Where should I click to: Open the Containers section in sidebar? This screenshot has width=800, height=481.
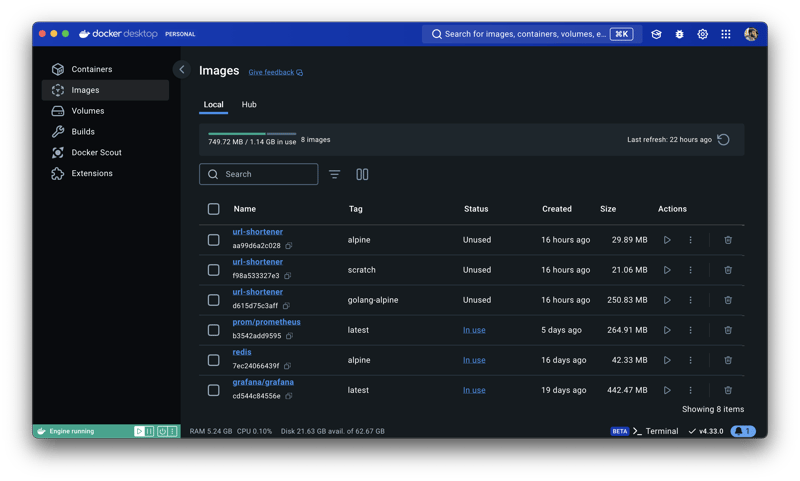(x=105, y=69)
